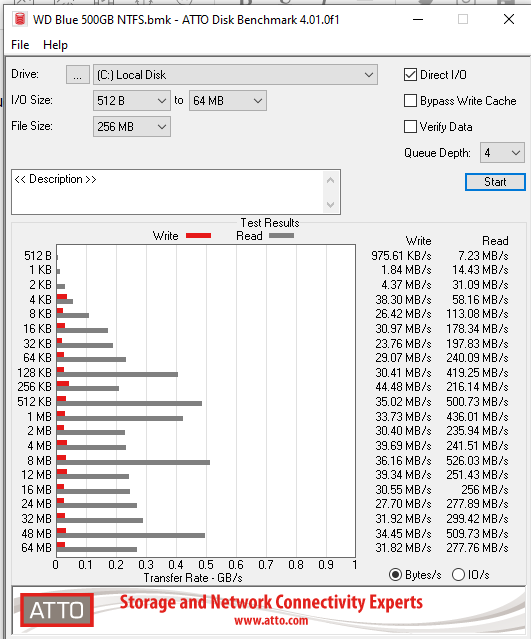Click the gray Read legend swatch
The image size is (531, 639).
[x=281, y=236]
